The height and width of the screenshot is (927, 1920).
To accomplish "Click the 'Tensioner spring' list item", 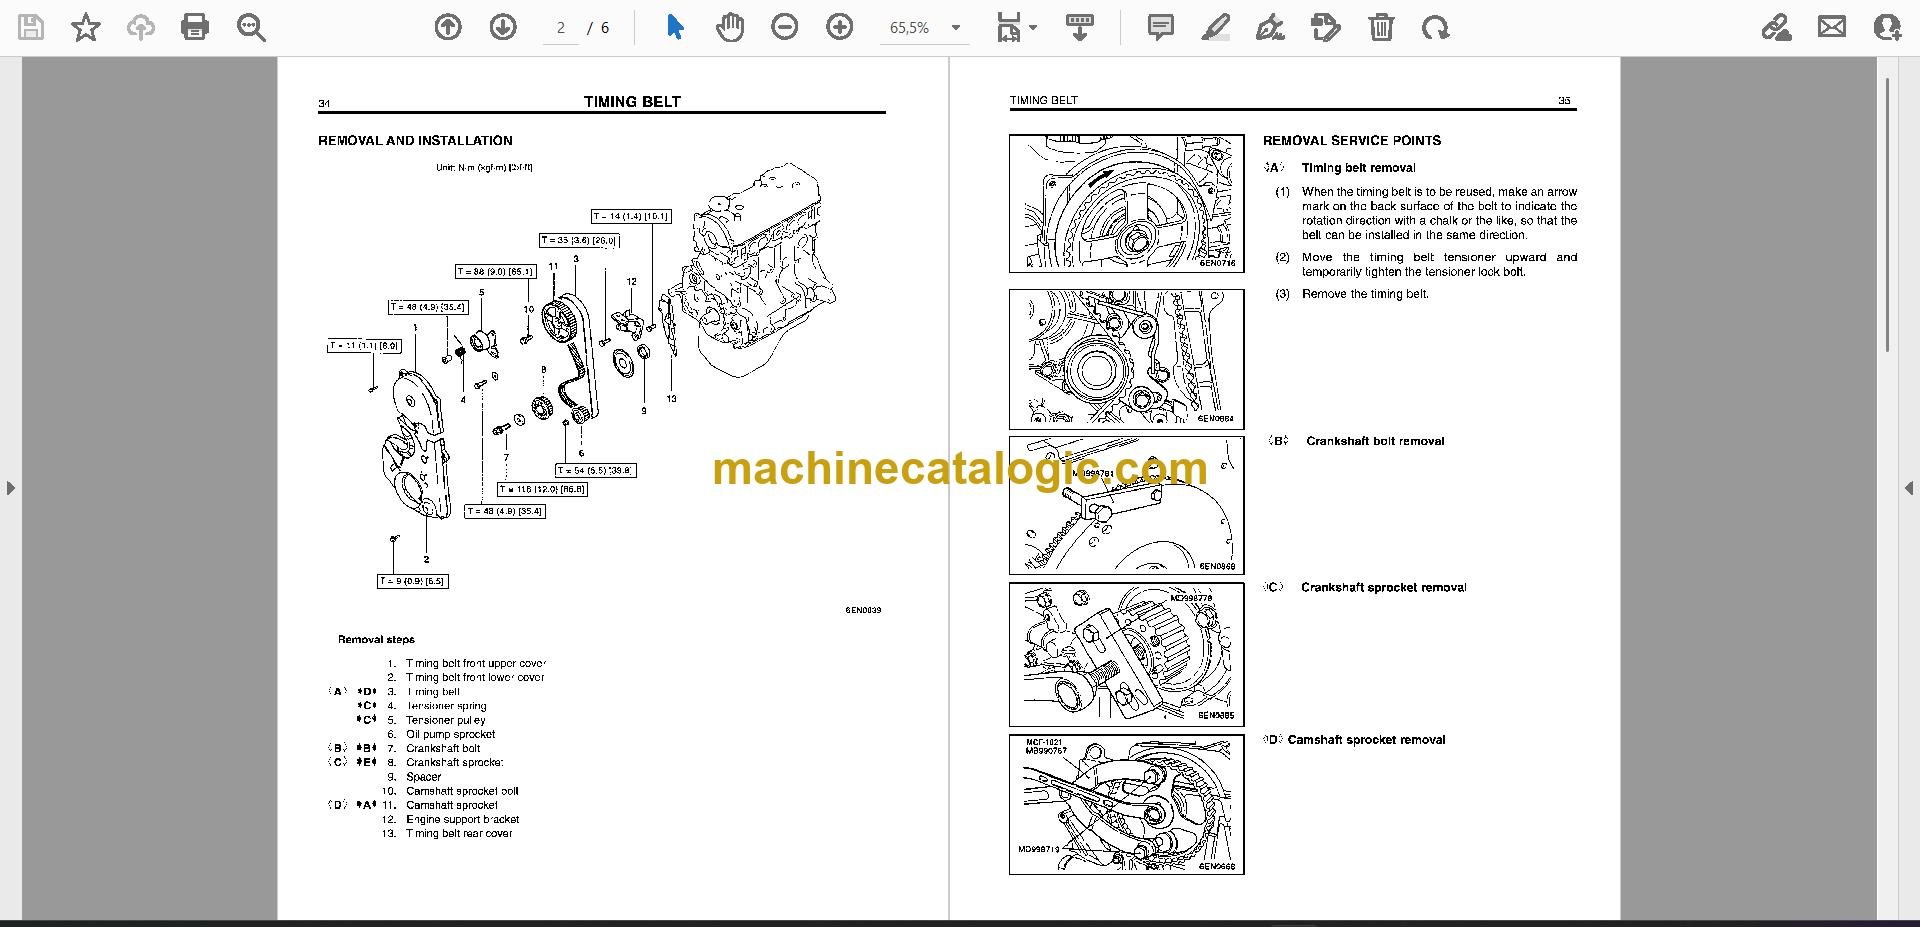I will [446, 706].
